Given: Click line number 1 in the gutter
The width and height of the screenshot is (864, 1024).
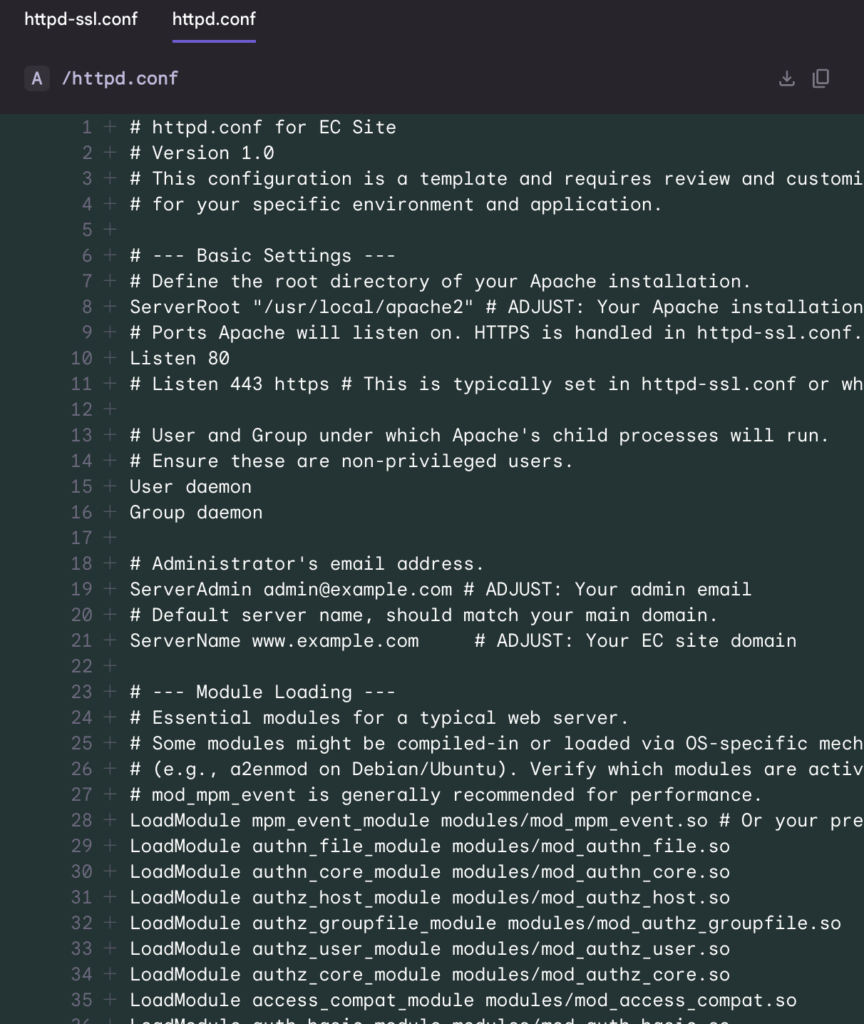Looking at the screenshot, I should point(87,127).
